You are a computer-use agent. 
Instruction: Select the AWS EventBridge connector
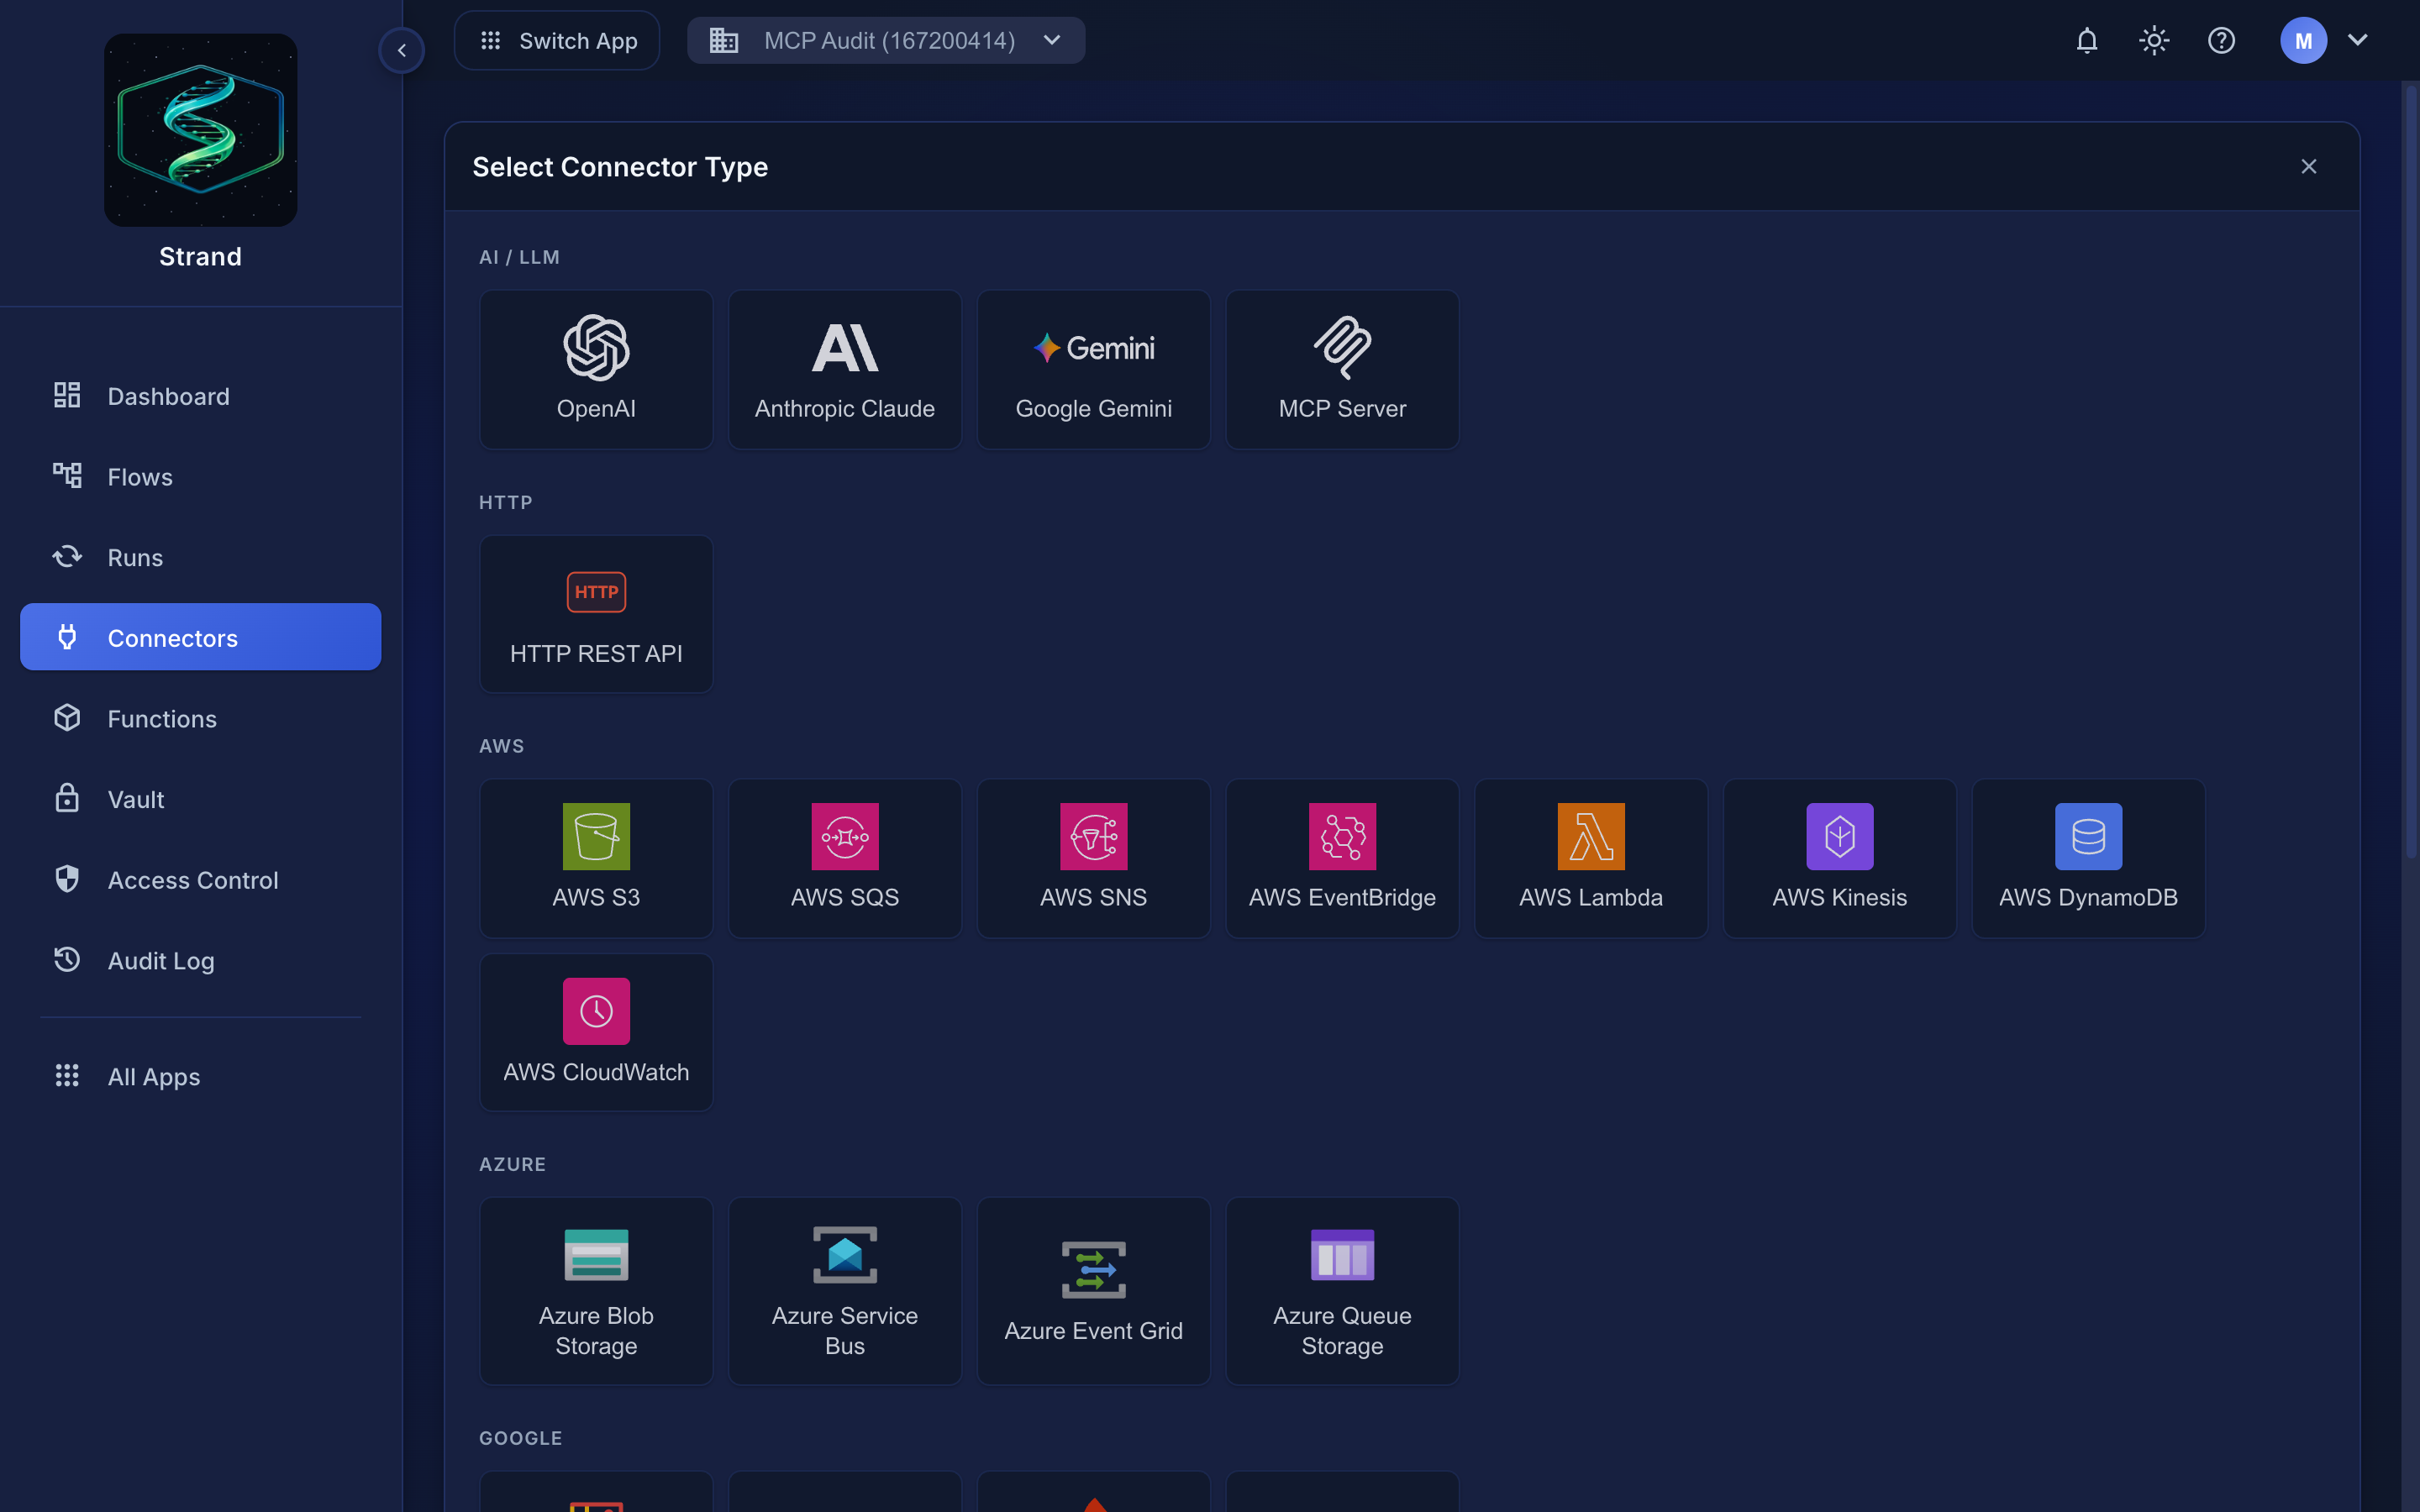pyautogui.click(x=1342, y=858)
